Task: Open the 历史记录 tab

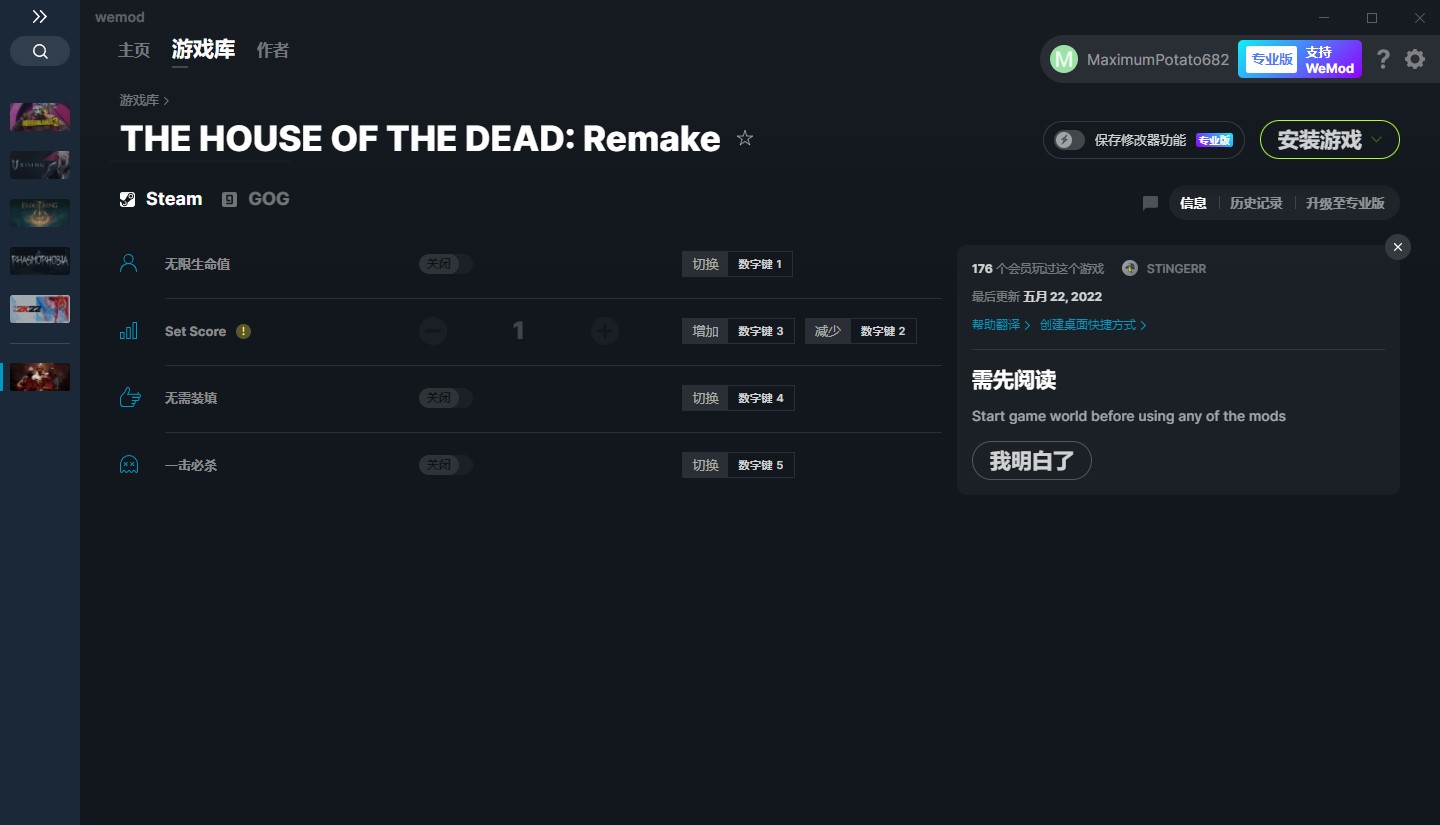Action: pyautogui.click(x=1256, y=203)
